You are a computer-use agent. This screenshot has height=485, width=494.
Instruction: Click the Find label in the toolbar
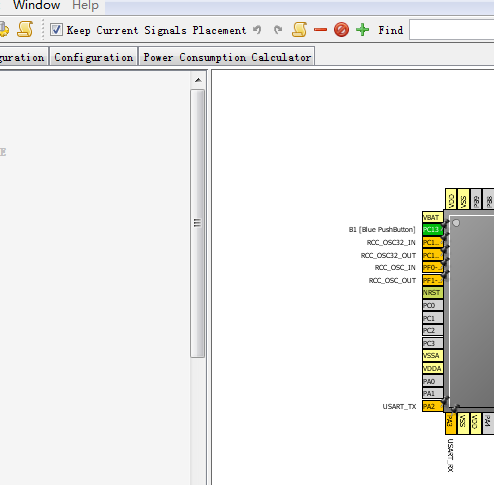(391, 30)
